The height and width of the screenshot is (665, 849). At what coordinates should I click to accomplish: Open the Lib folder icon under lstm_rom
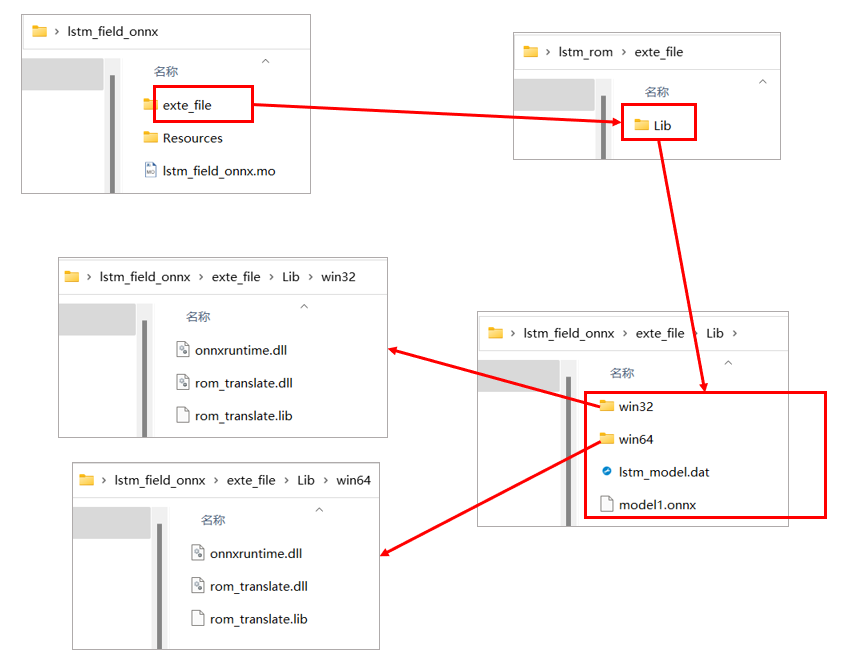tap(641, 125)
